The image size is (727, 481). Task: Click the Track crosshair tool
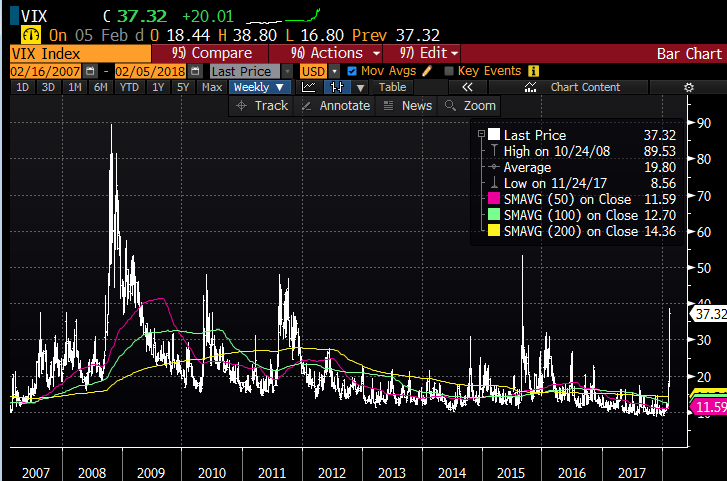pyautogui.click(x=262, y=105)
